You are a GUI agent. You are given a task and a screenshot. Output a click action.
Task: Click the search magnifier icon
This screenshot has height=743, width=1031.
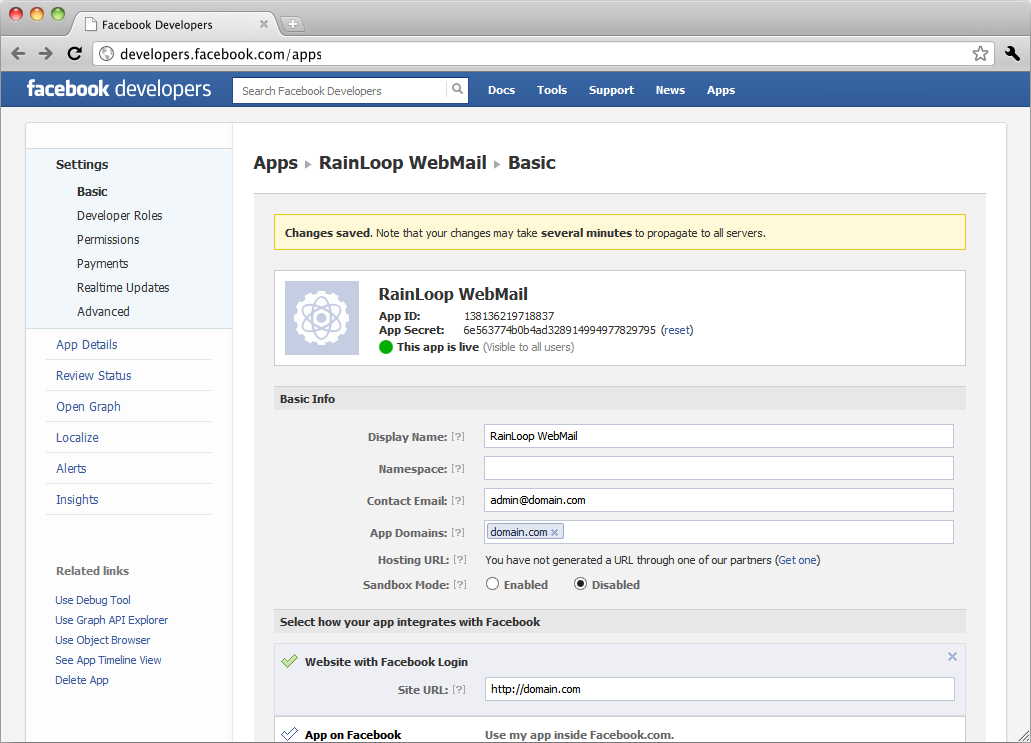[x=457, y=90]
